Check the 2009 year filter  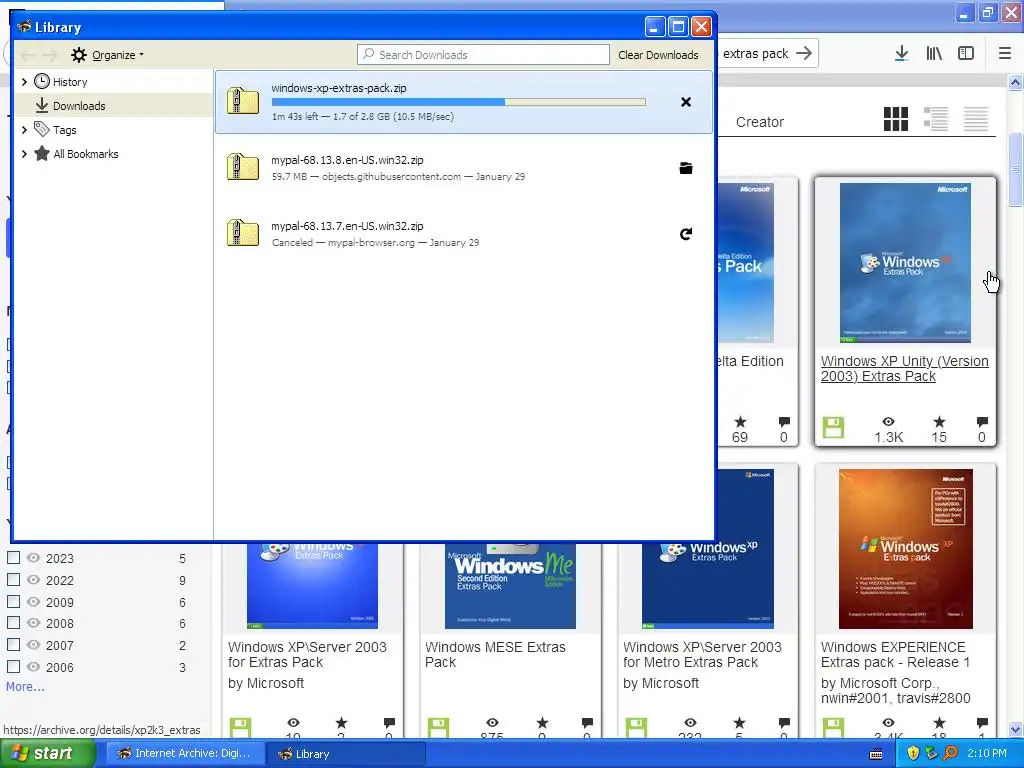13,601
